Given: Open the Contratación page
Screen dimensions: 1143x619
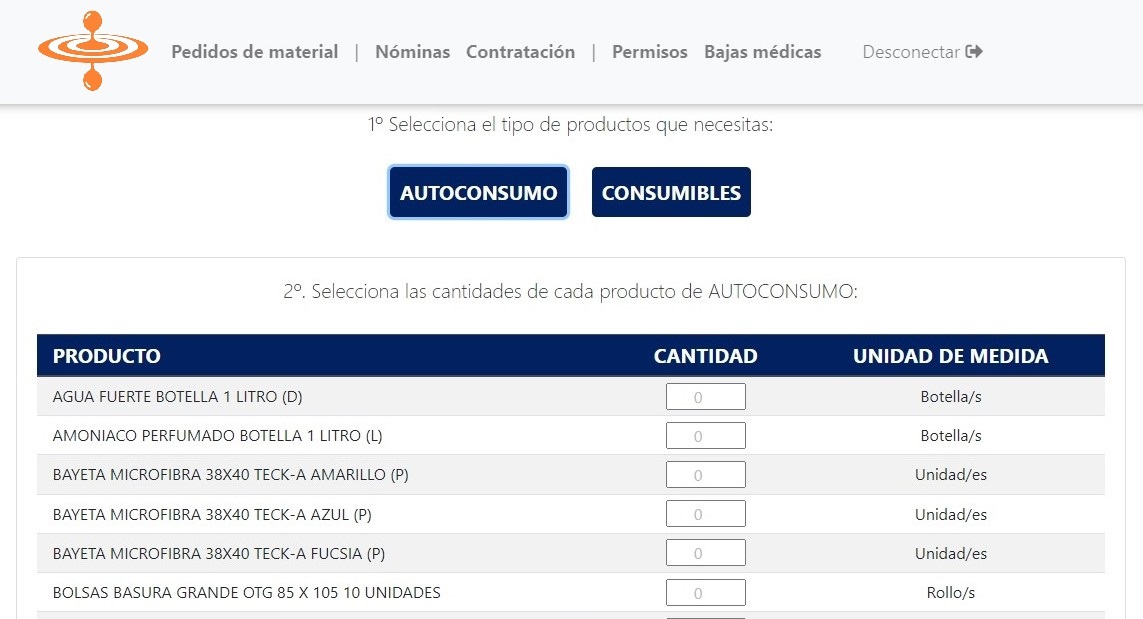Looking at the screenshot, I should (520, 52).
